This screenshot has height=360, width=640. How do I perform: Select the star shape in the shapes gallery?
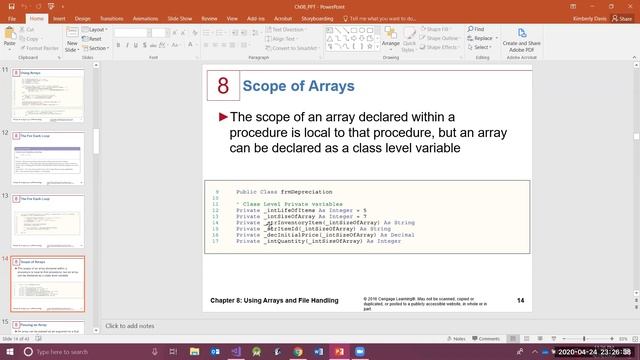point(370,47)
